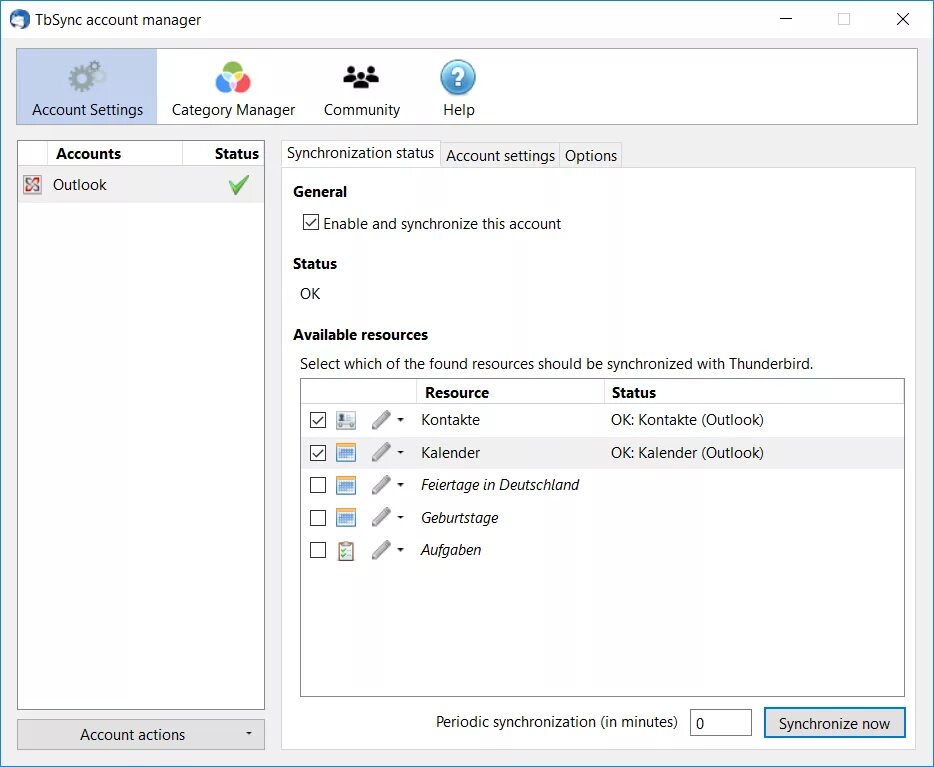This screenshot has width=934, height=767.
Task: Click the TbSync app icon in title bar
Action: click(x=20, y=20)
